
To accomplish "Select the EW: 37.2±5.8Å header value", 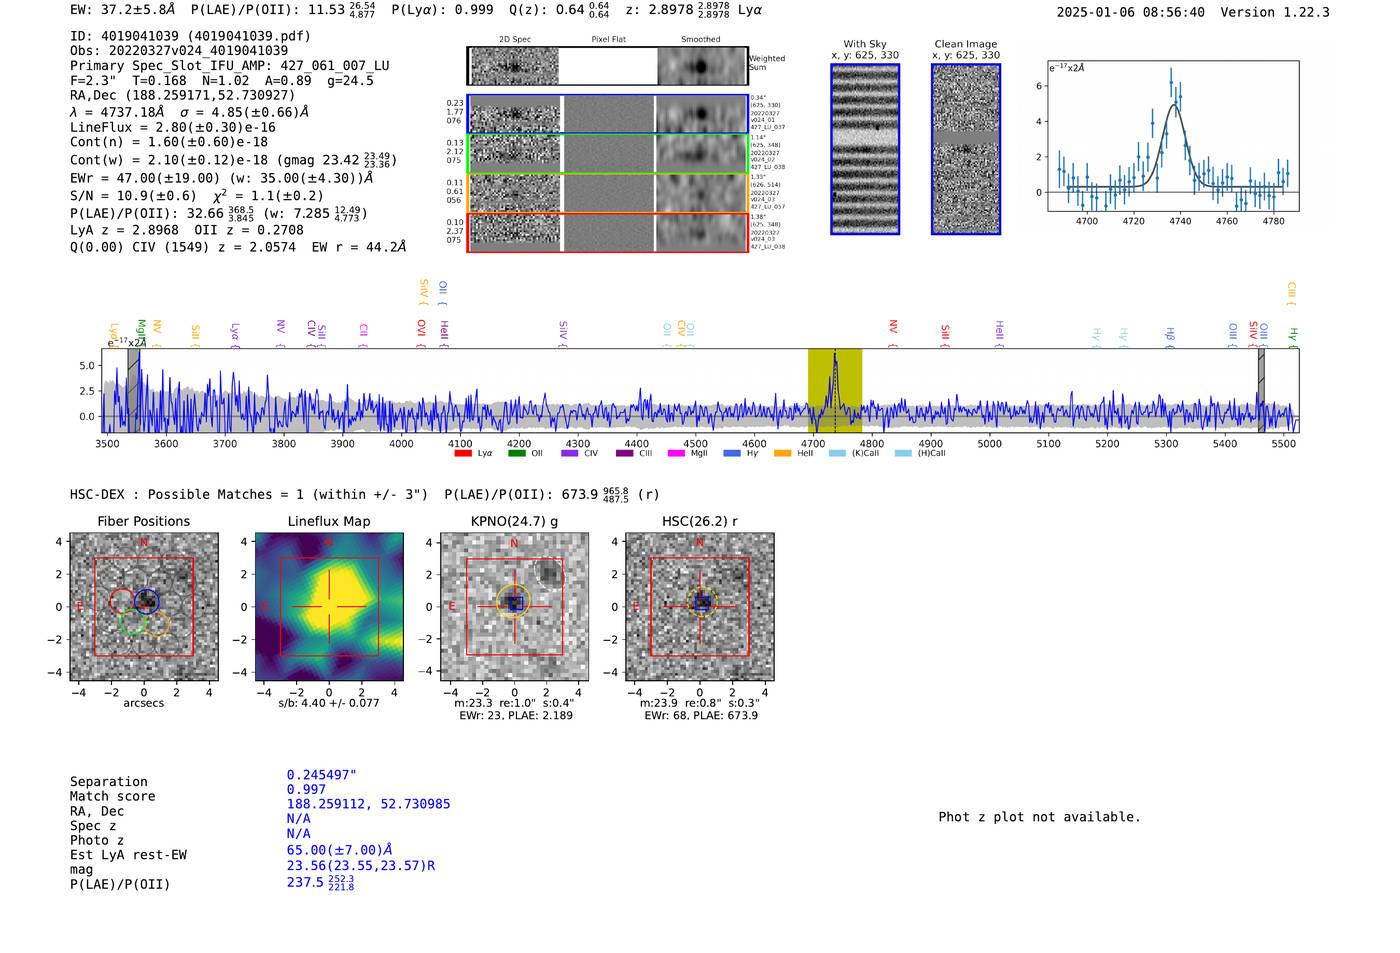I will (x=122, y=10).
